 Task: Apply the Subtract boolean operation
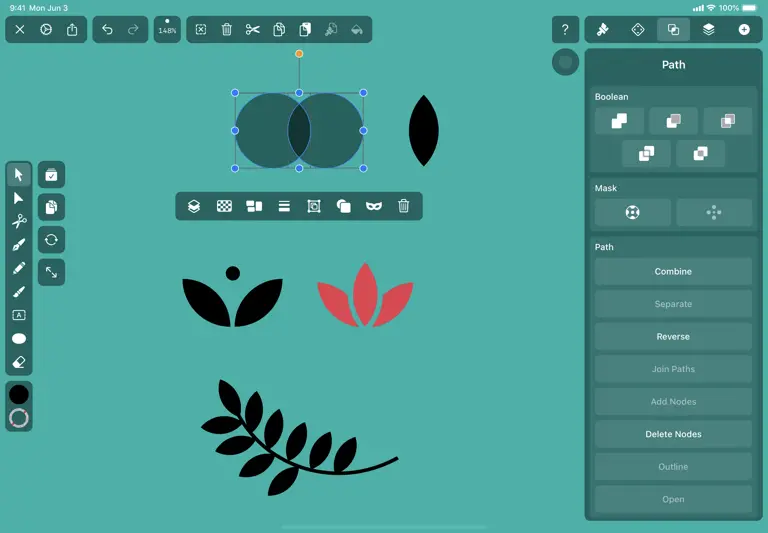[673, 121]
